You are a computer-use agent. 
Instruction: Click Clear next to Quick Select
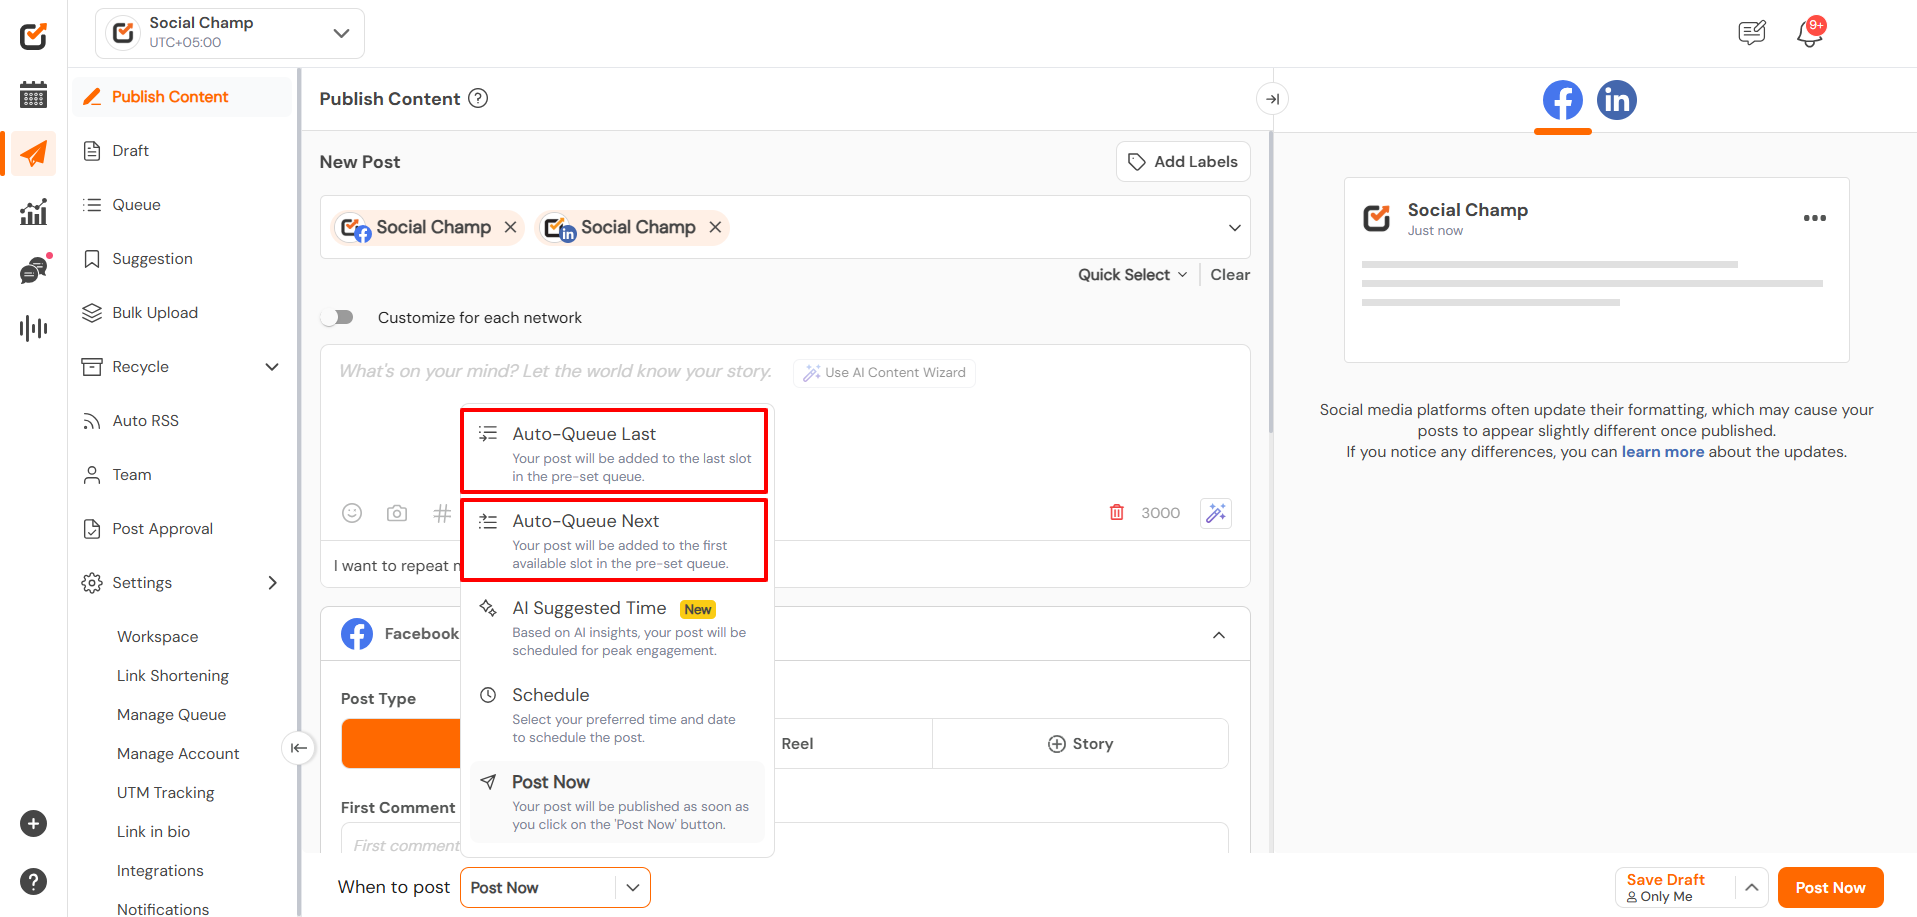point(1230,275)
